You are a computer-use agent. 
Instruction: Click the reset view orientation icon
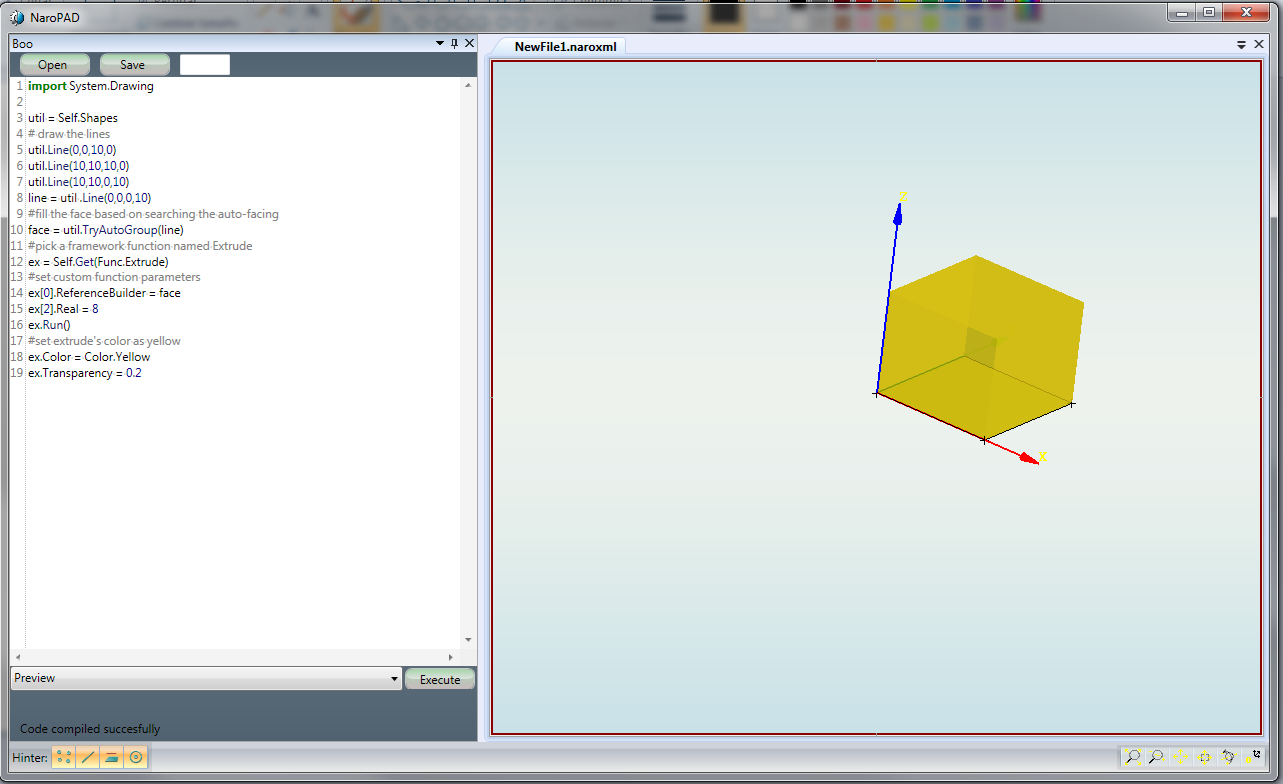tap(1252, 757)
